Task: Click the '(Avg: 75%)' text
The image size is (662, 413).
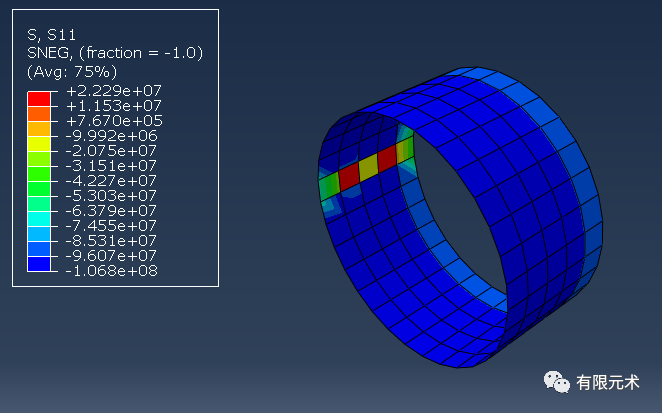Action: point(72,72)
